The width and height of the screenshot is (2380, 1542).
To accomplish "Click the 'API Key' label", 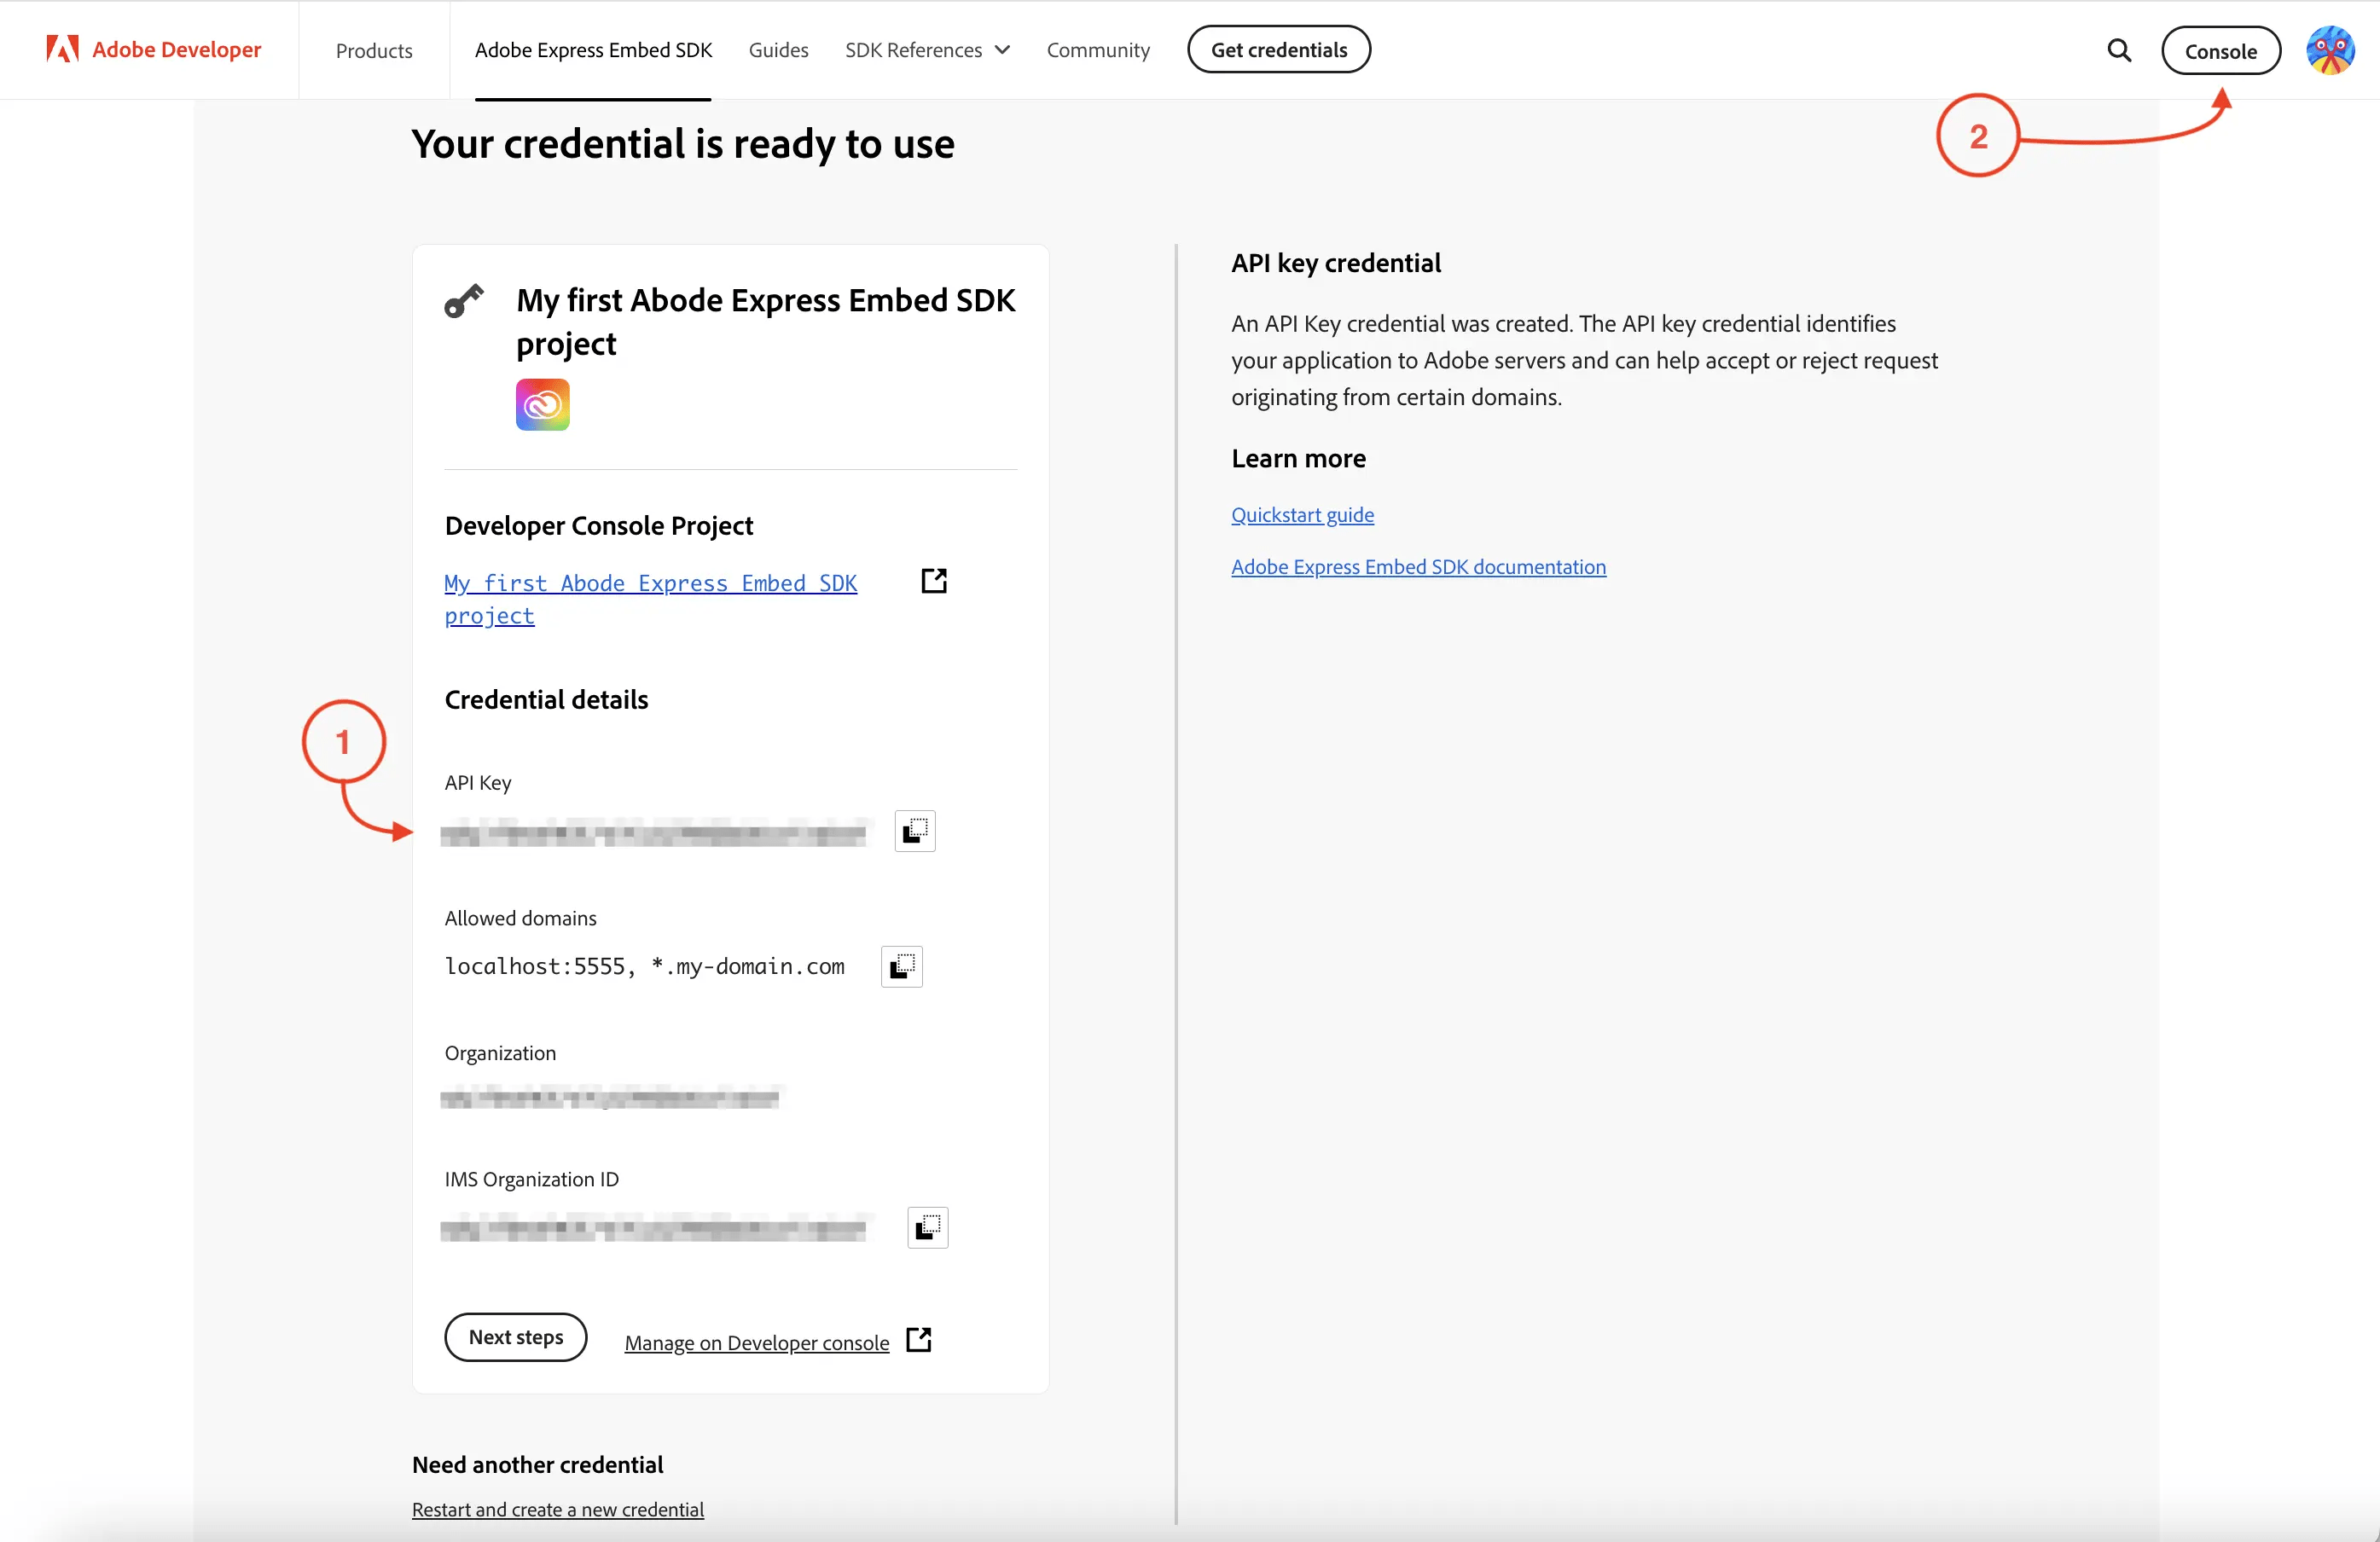I will click(477, 782).
